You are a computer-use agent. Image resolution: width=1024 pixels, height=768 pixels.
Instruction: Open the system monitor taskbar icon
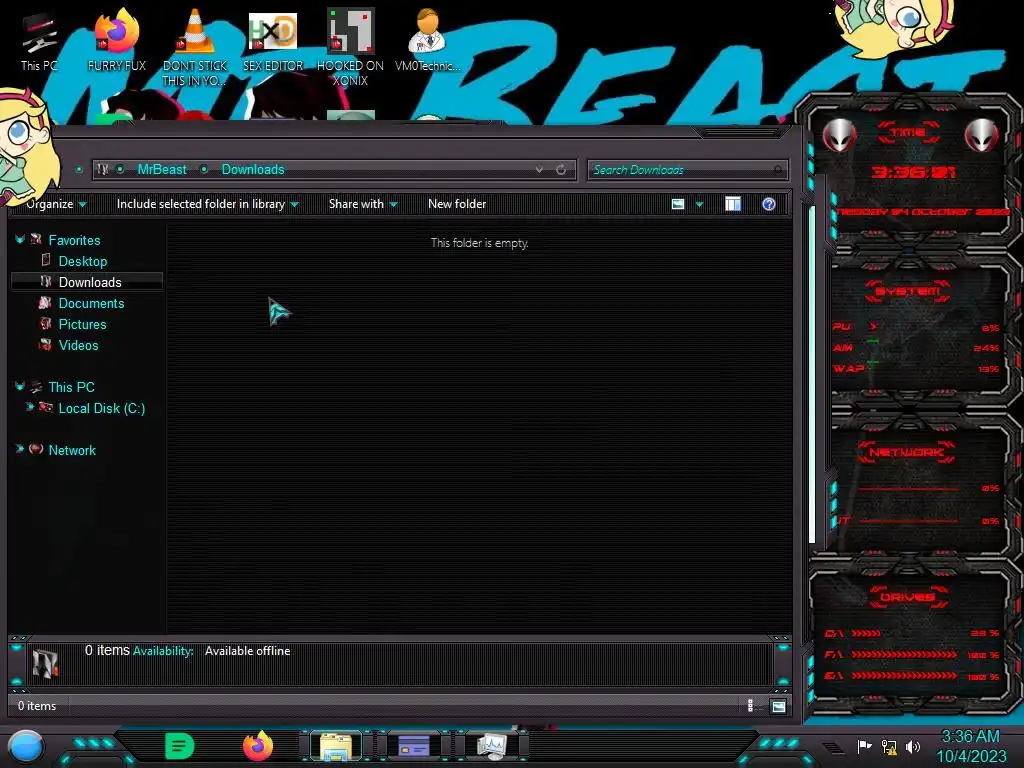(x=492, y=746)
